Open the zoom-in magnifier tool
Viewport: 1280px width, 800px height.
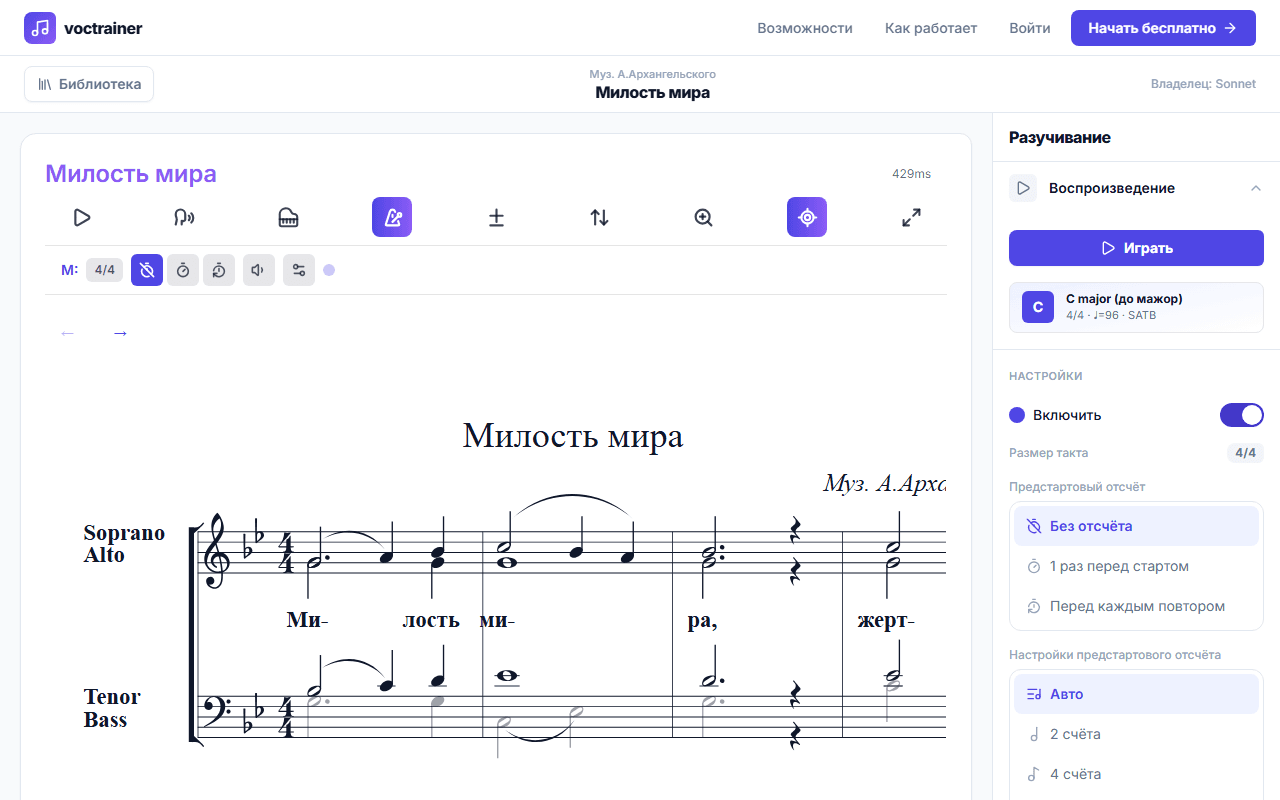click(x=703, y=217)
